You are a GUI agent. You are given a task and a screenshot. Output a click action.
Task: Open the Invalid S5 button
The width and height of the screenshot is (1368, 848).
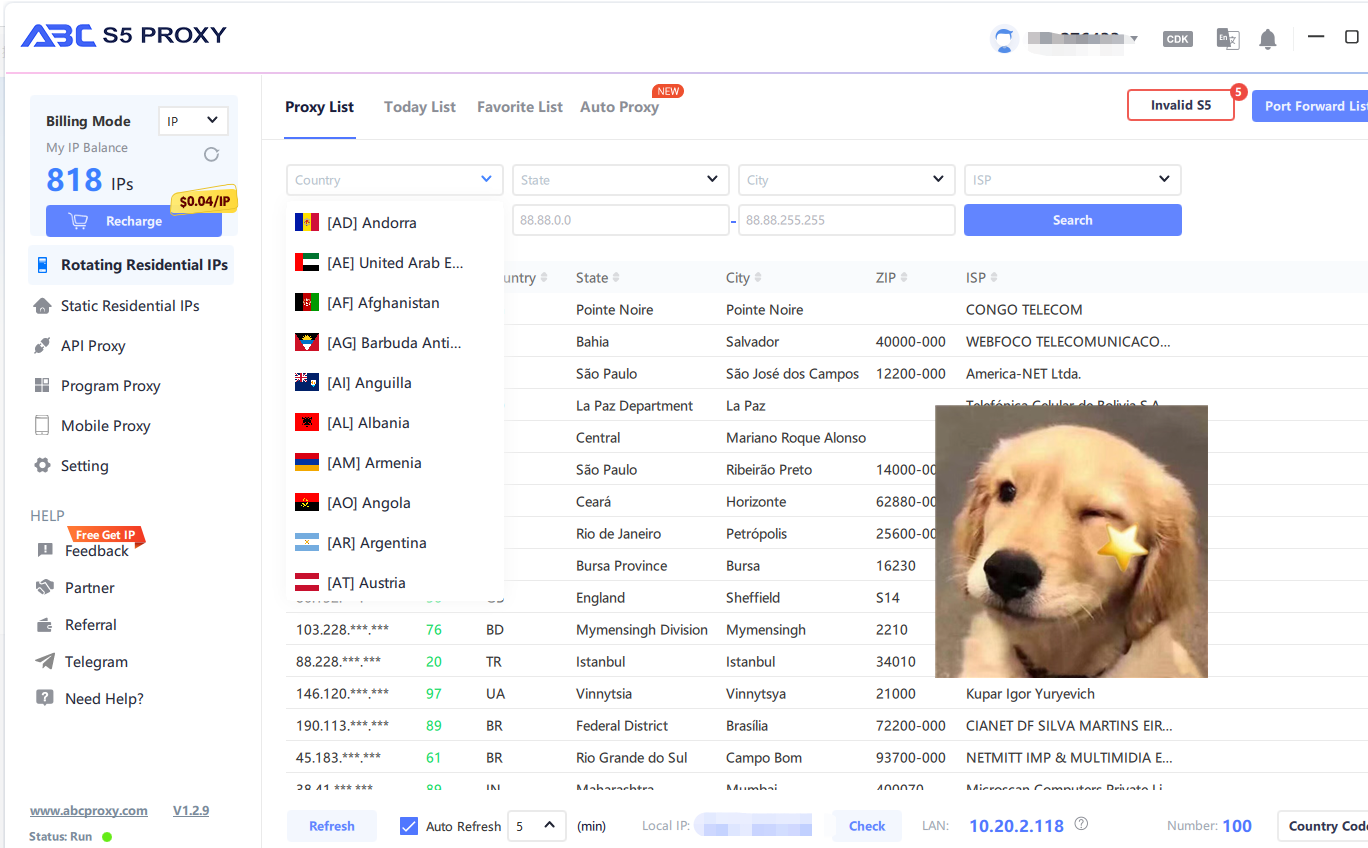point(1181,105)
